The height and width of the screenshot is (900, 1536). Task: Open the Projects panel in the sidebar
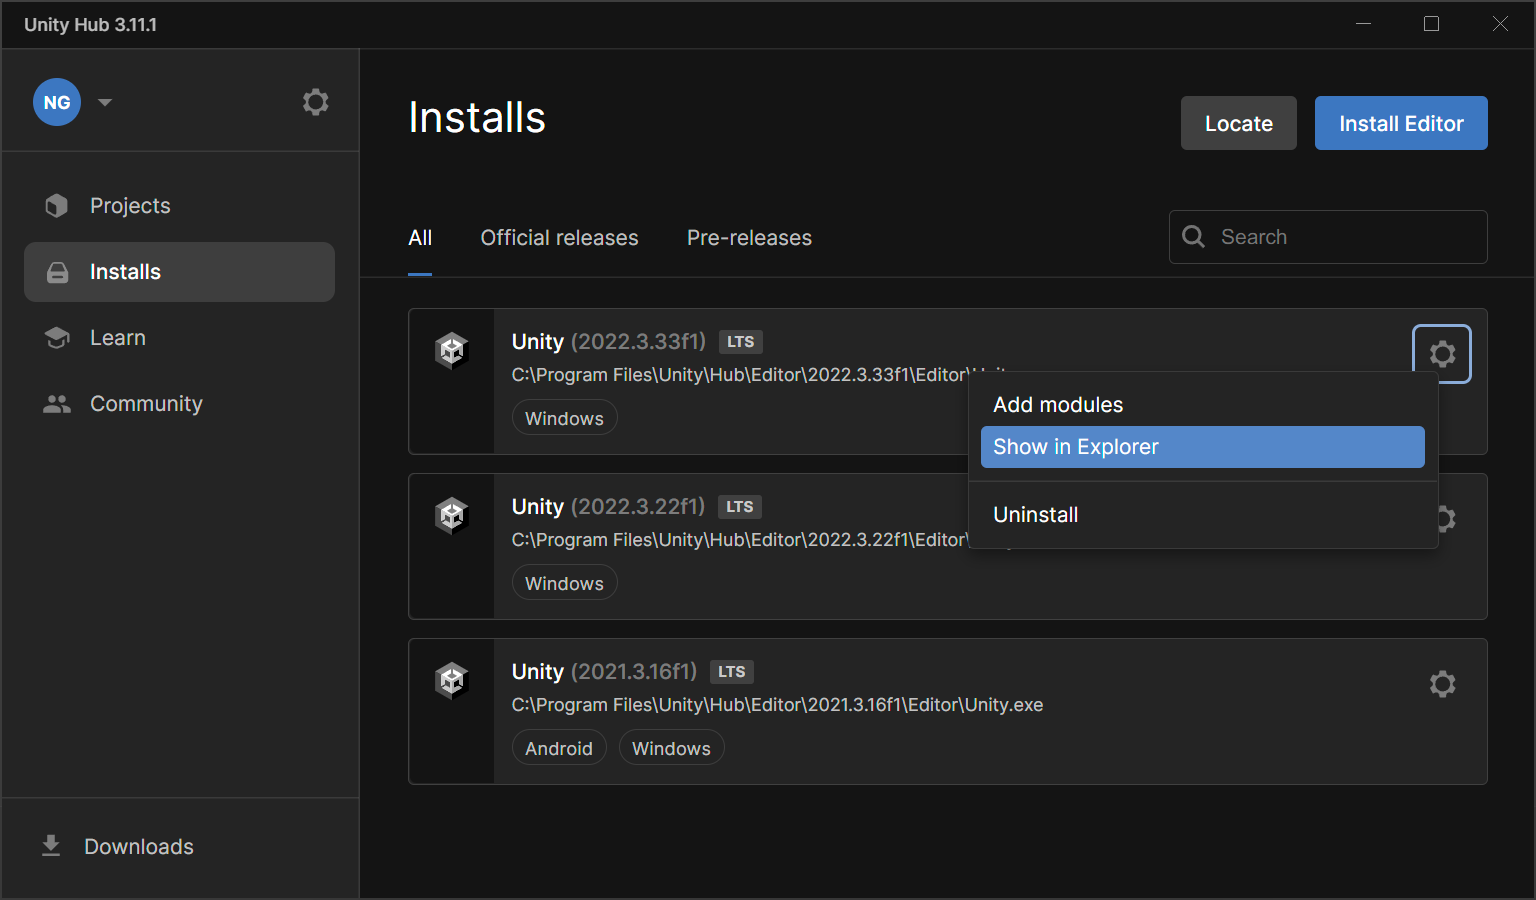tap(130, 205)
